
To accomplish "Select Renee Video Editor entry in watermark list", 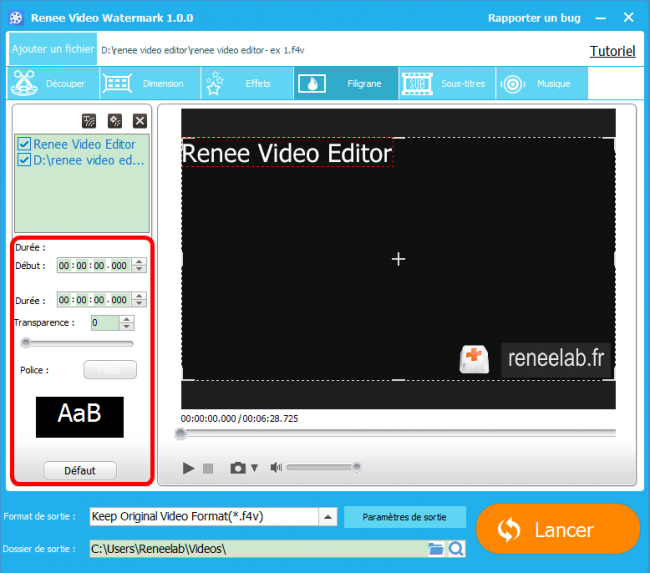I will (84, 144).
